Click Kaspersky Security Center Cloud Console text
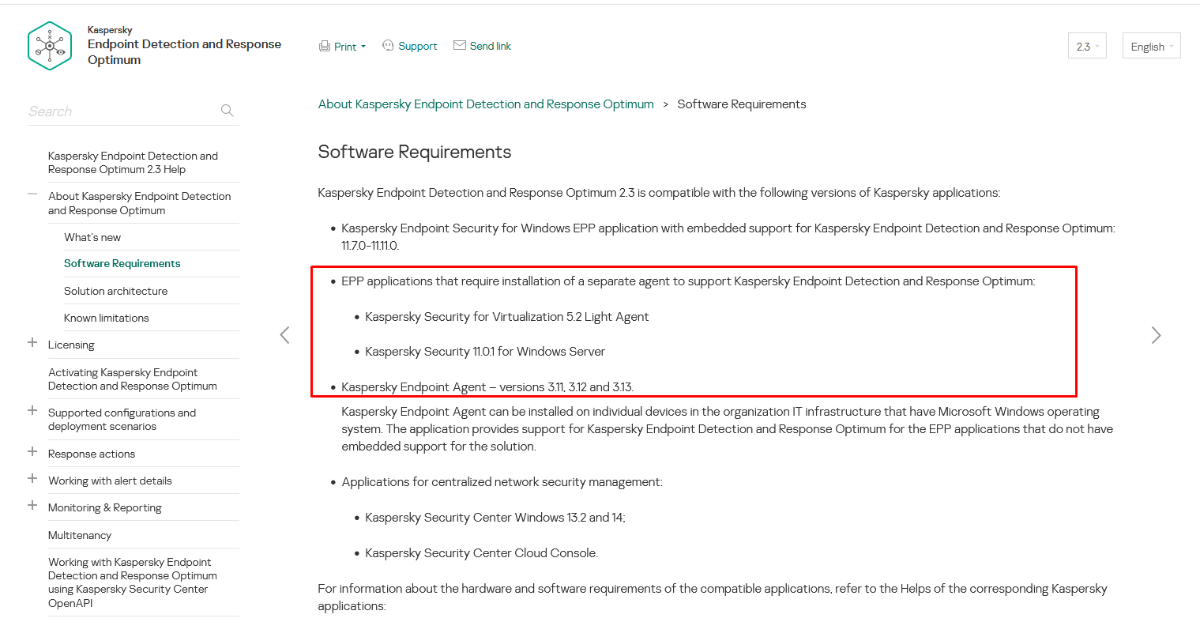This screenshot has height=622, width=1200. tap(481, 553)
